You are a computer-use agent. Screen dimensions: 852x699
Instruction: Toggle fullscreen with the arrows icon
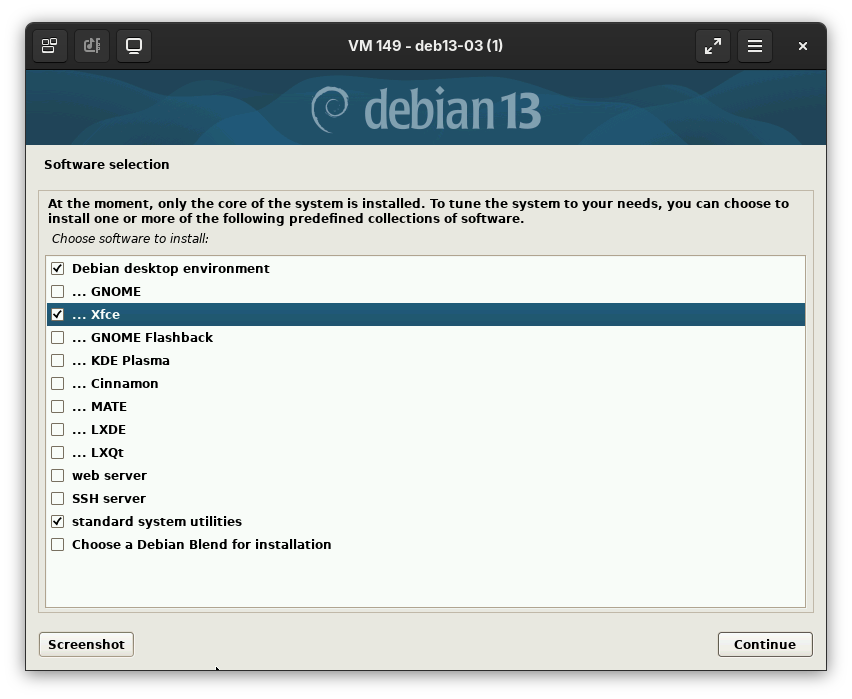point(712,46)
